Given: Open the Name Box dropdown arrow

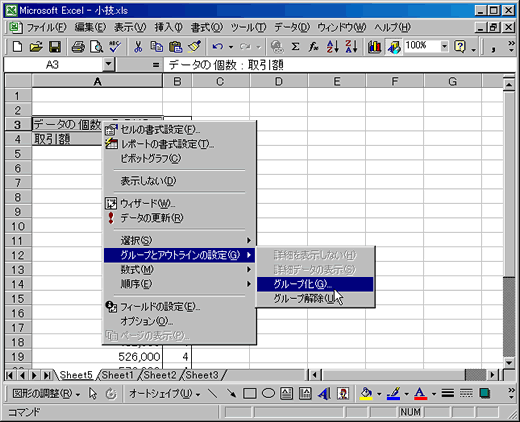Looking at the screenshot, I should tap(108, 64).
